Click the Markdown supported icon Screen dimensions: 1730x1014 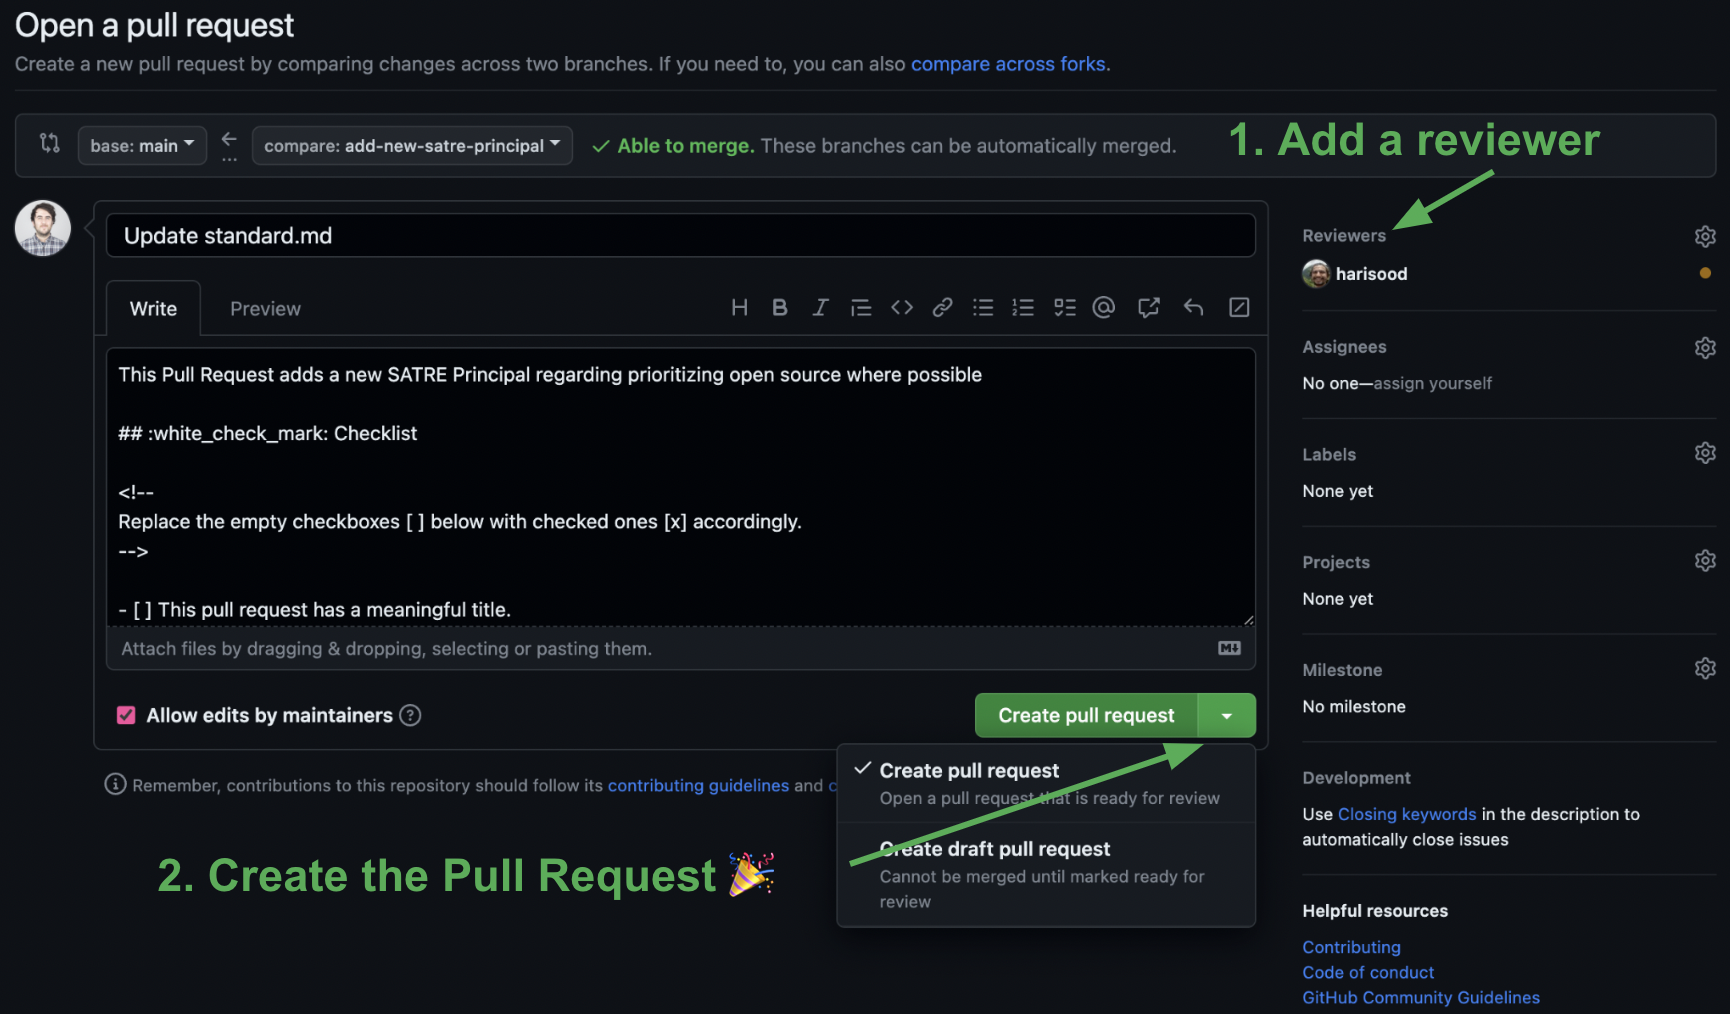click(1229, 648)
